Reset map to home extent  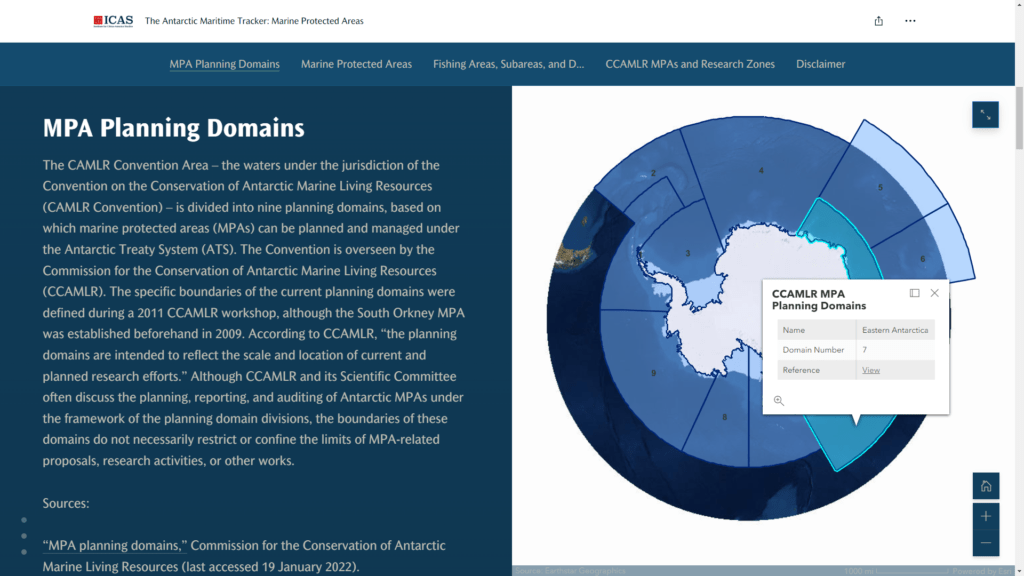tap(985, 486)
